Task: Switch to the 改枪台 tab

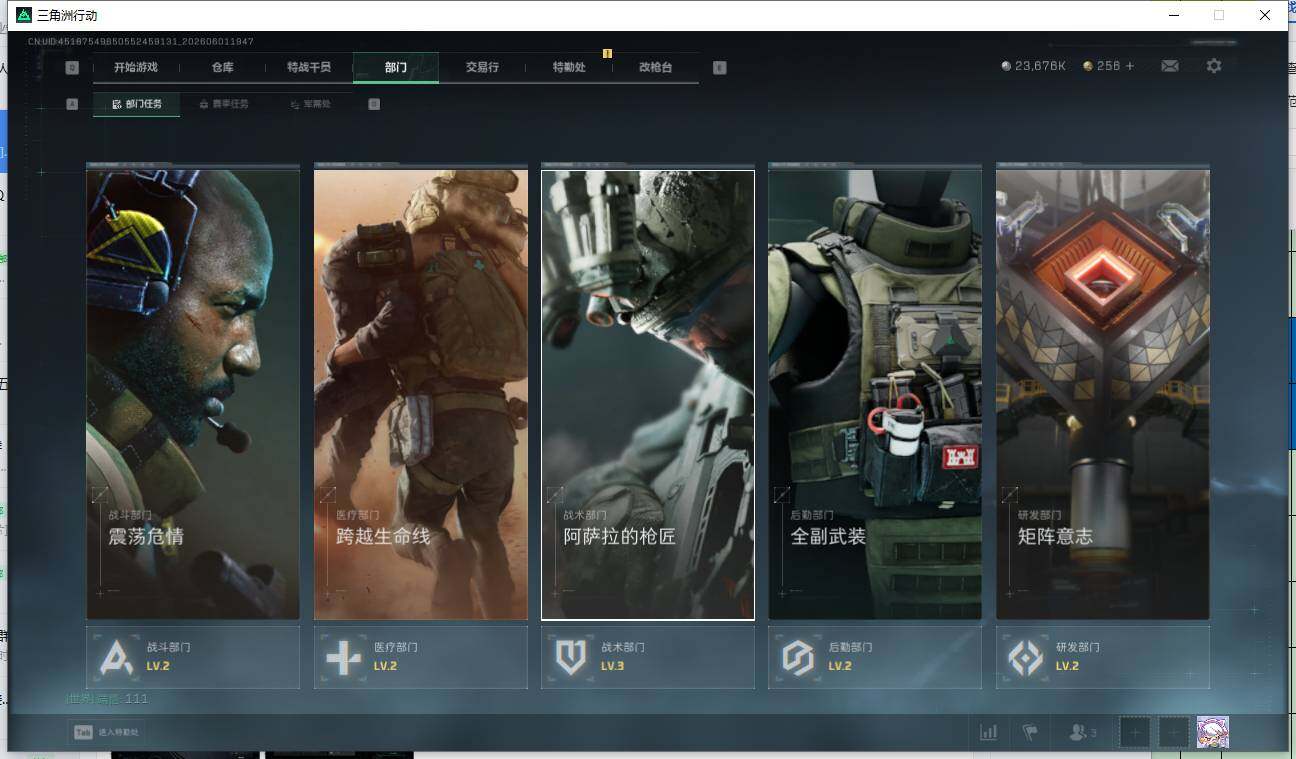Action: (656, 67)
